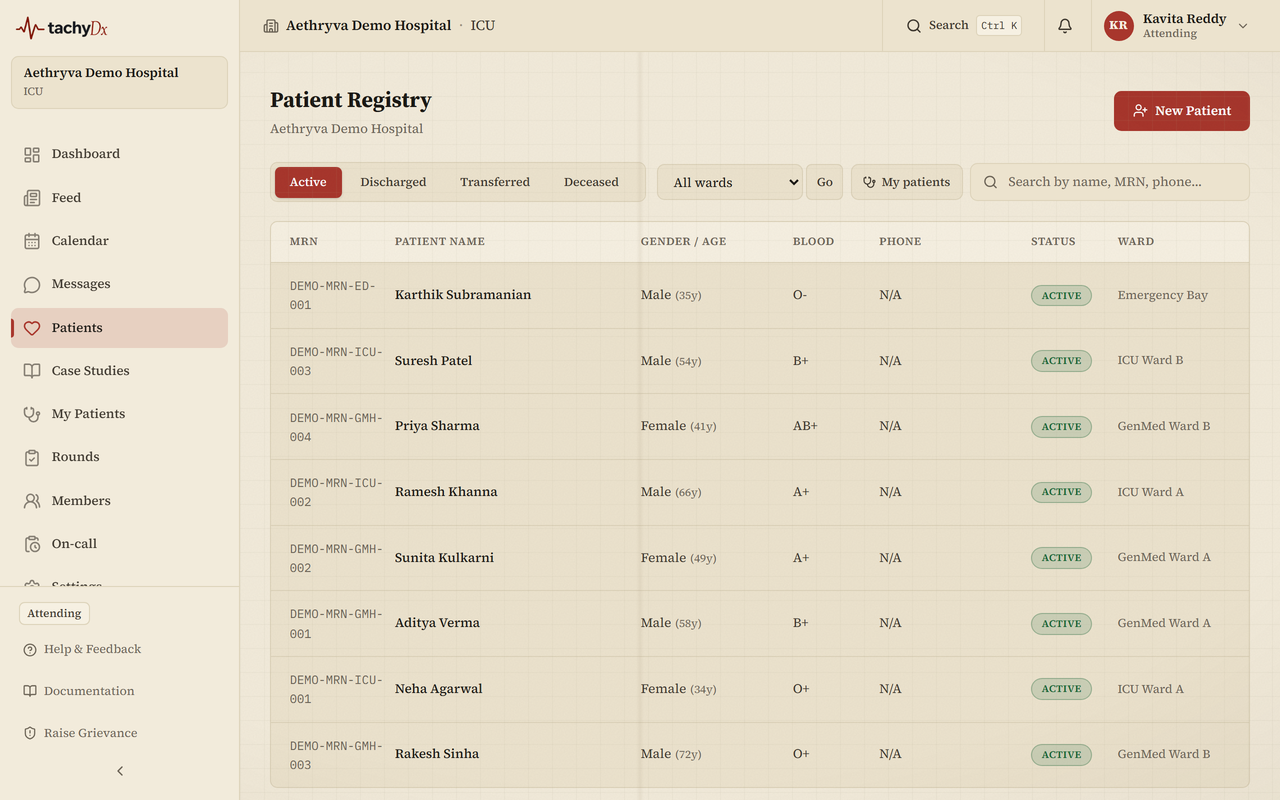Click the Search by name, MRN, phone field

pos(1110,182)
